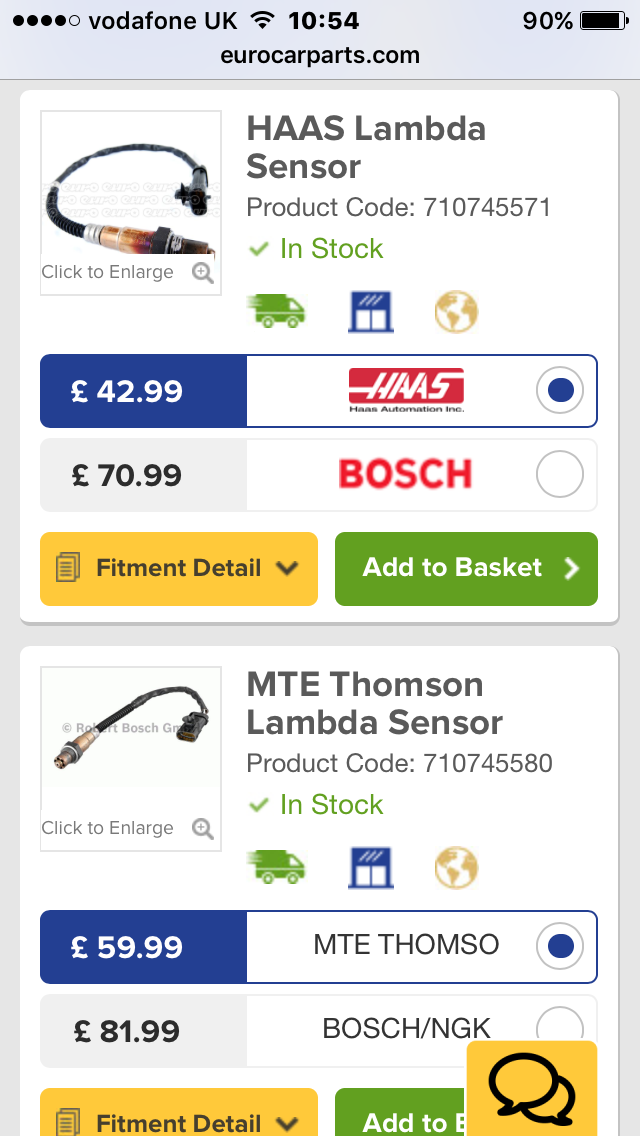The width and height of the screenshot is (640, 1136).
Task: Tap the eurocarparts.com address bar
Action: pyautogui.click(x=320, y=56)
